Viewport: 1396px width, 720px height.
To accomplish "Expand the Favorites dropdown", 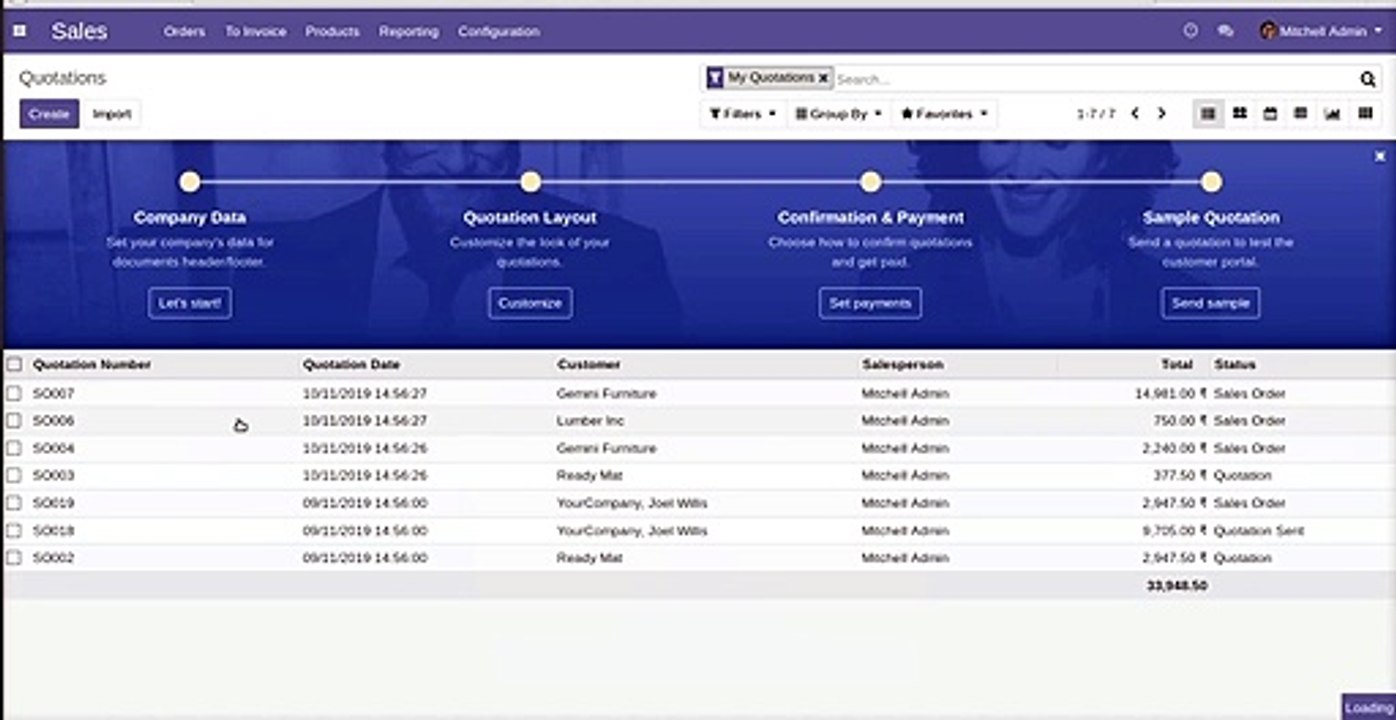I will click(944, 114).
